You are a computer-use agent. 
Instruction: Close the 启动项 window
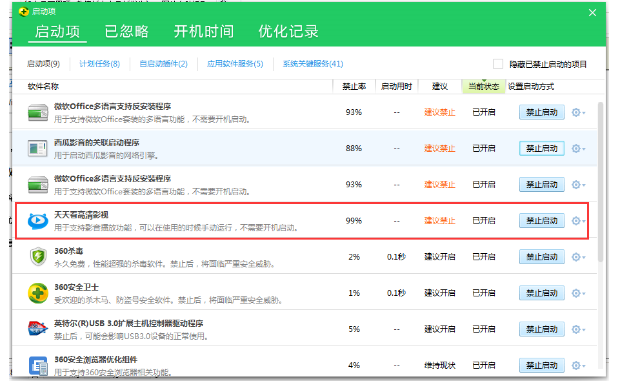(592, 13)
